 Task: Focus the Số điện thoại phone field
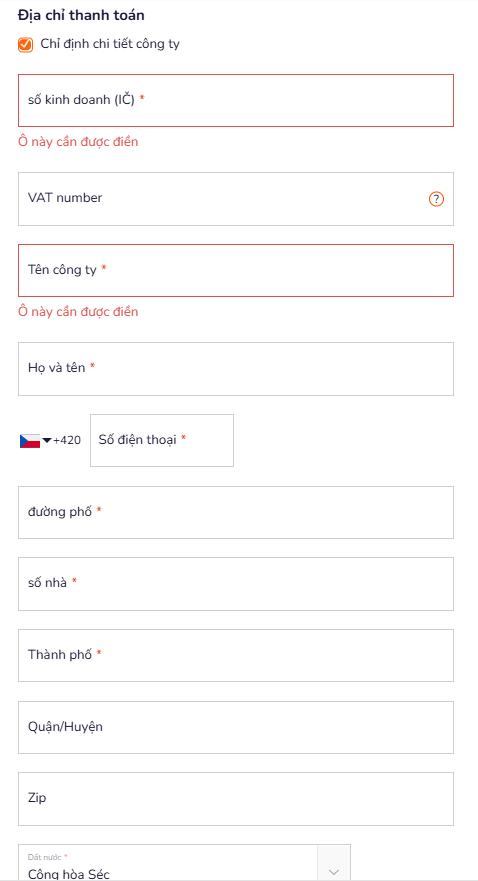coord(162,440)
